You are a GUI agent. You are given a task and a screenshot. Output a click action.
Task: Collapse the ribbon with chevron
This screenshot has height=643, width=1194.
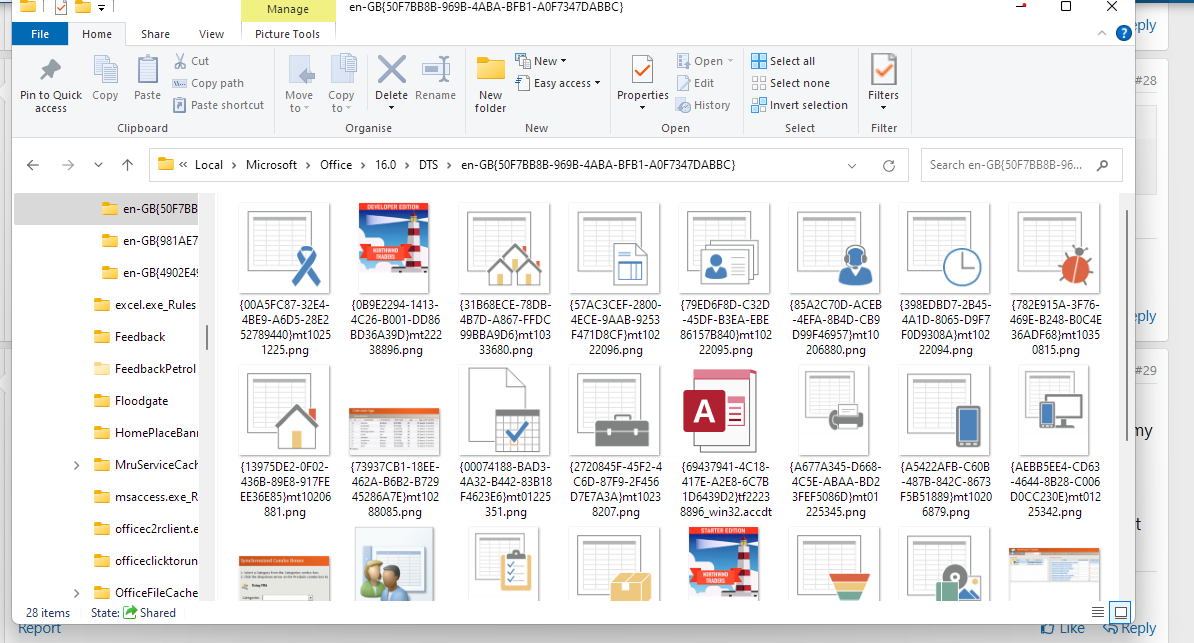coord(1102,34)
